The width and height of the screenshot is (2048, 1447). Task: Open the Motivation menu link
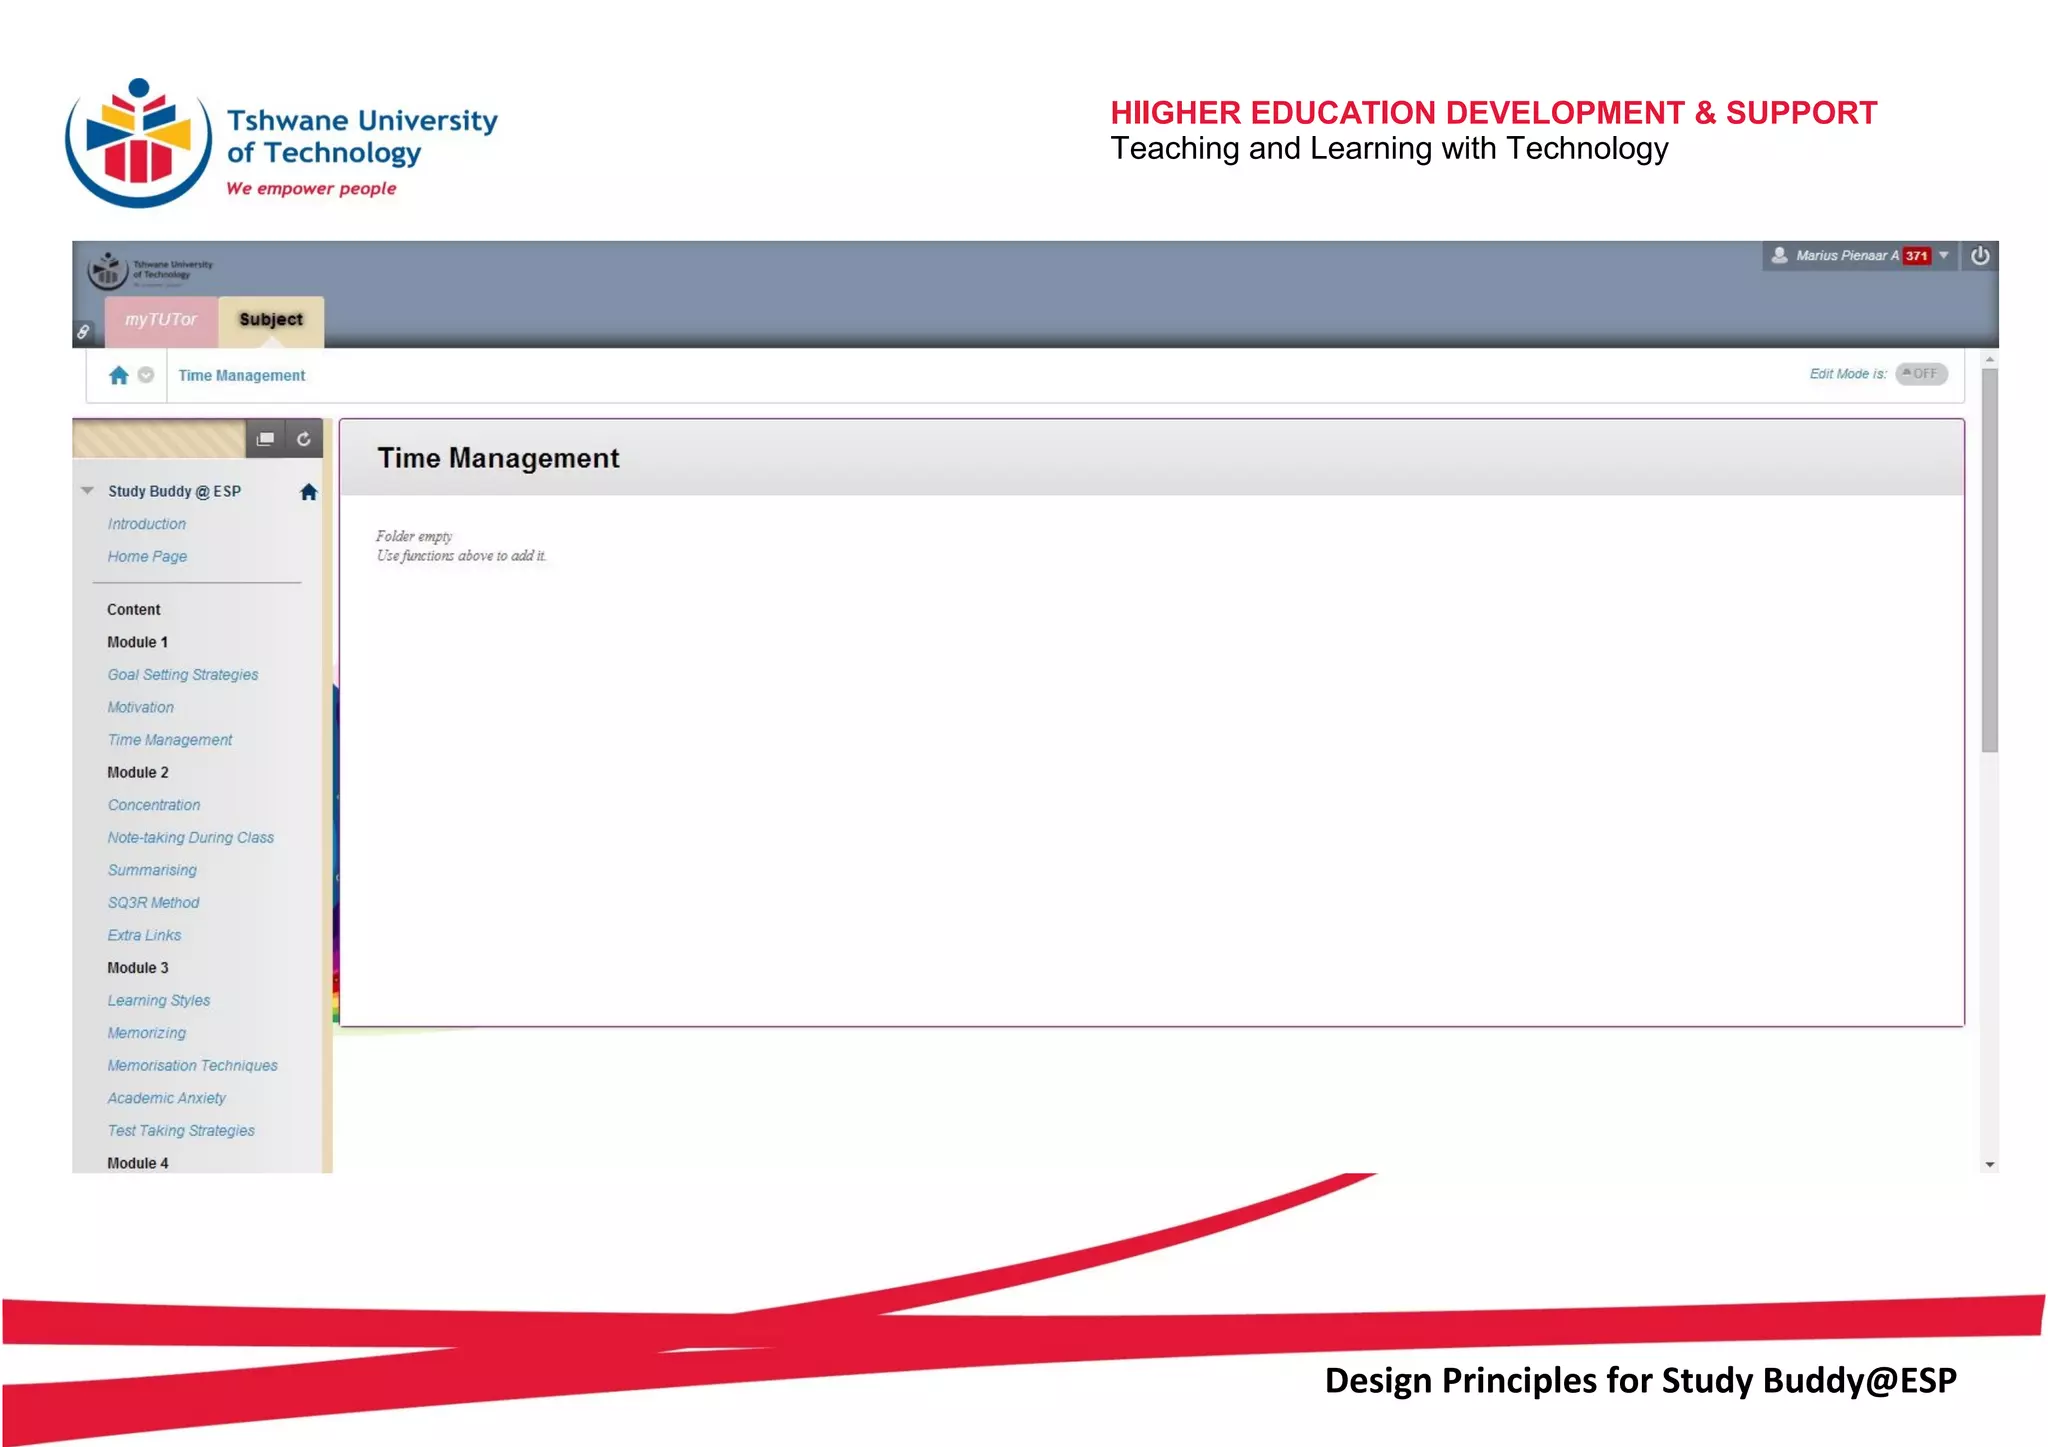141,708
